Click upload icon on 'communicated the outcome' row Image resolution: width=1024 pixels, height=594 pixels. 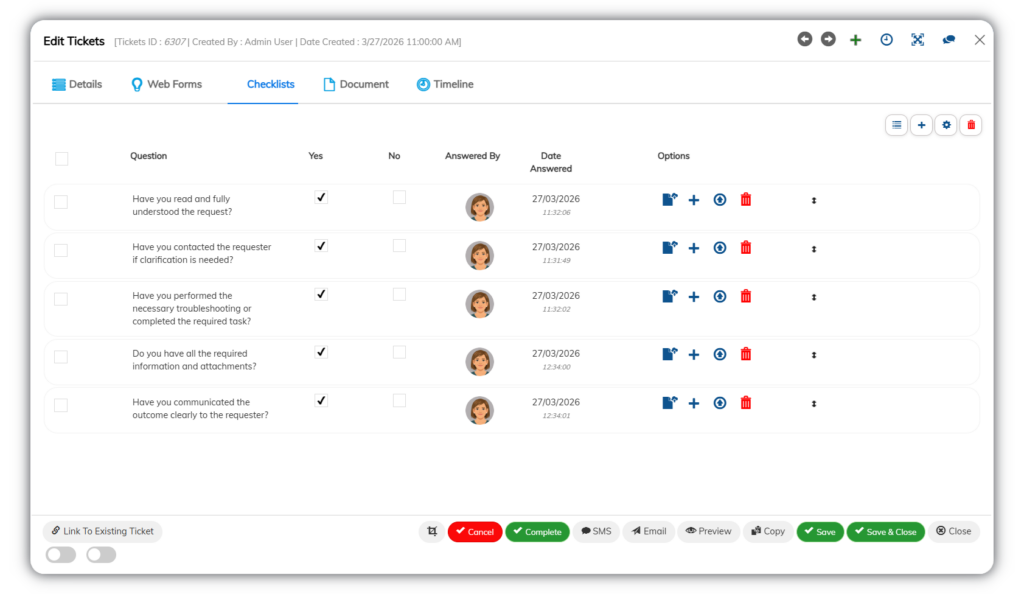720,403
